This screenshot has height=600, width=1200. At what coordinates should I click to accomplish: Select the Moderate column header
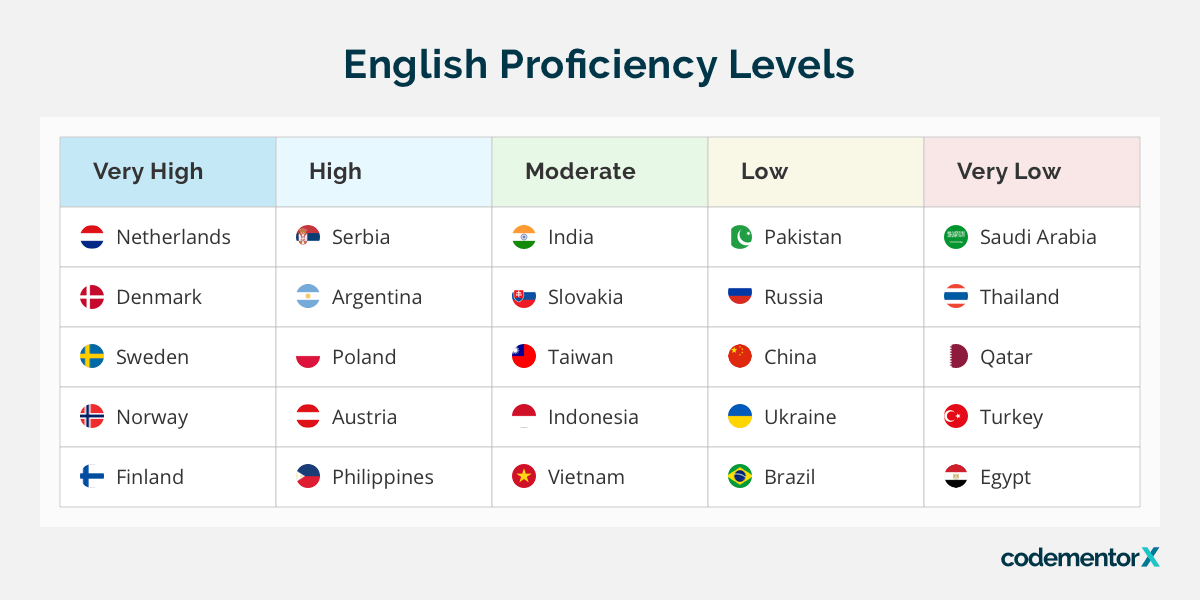580,171
